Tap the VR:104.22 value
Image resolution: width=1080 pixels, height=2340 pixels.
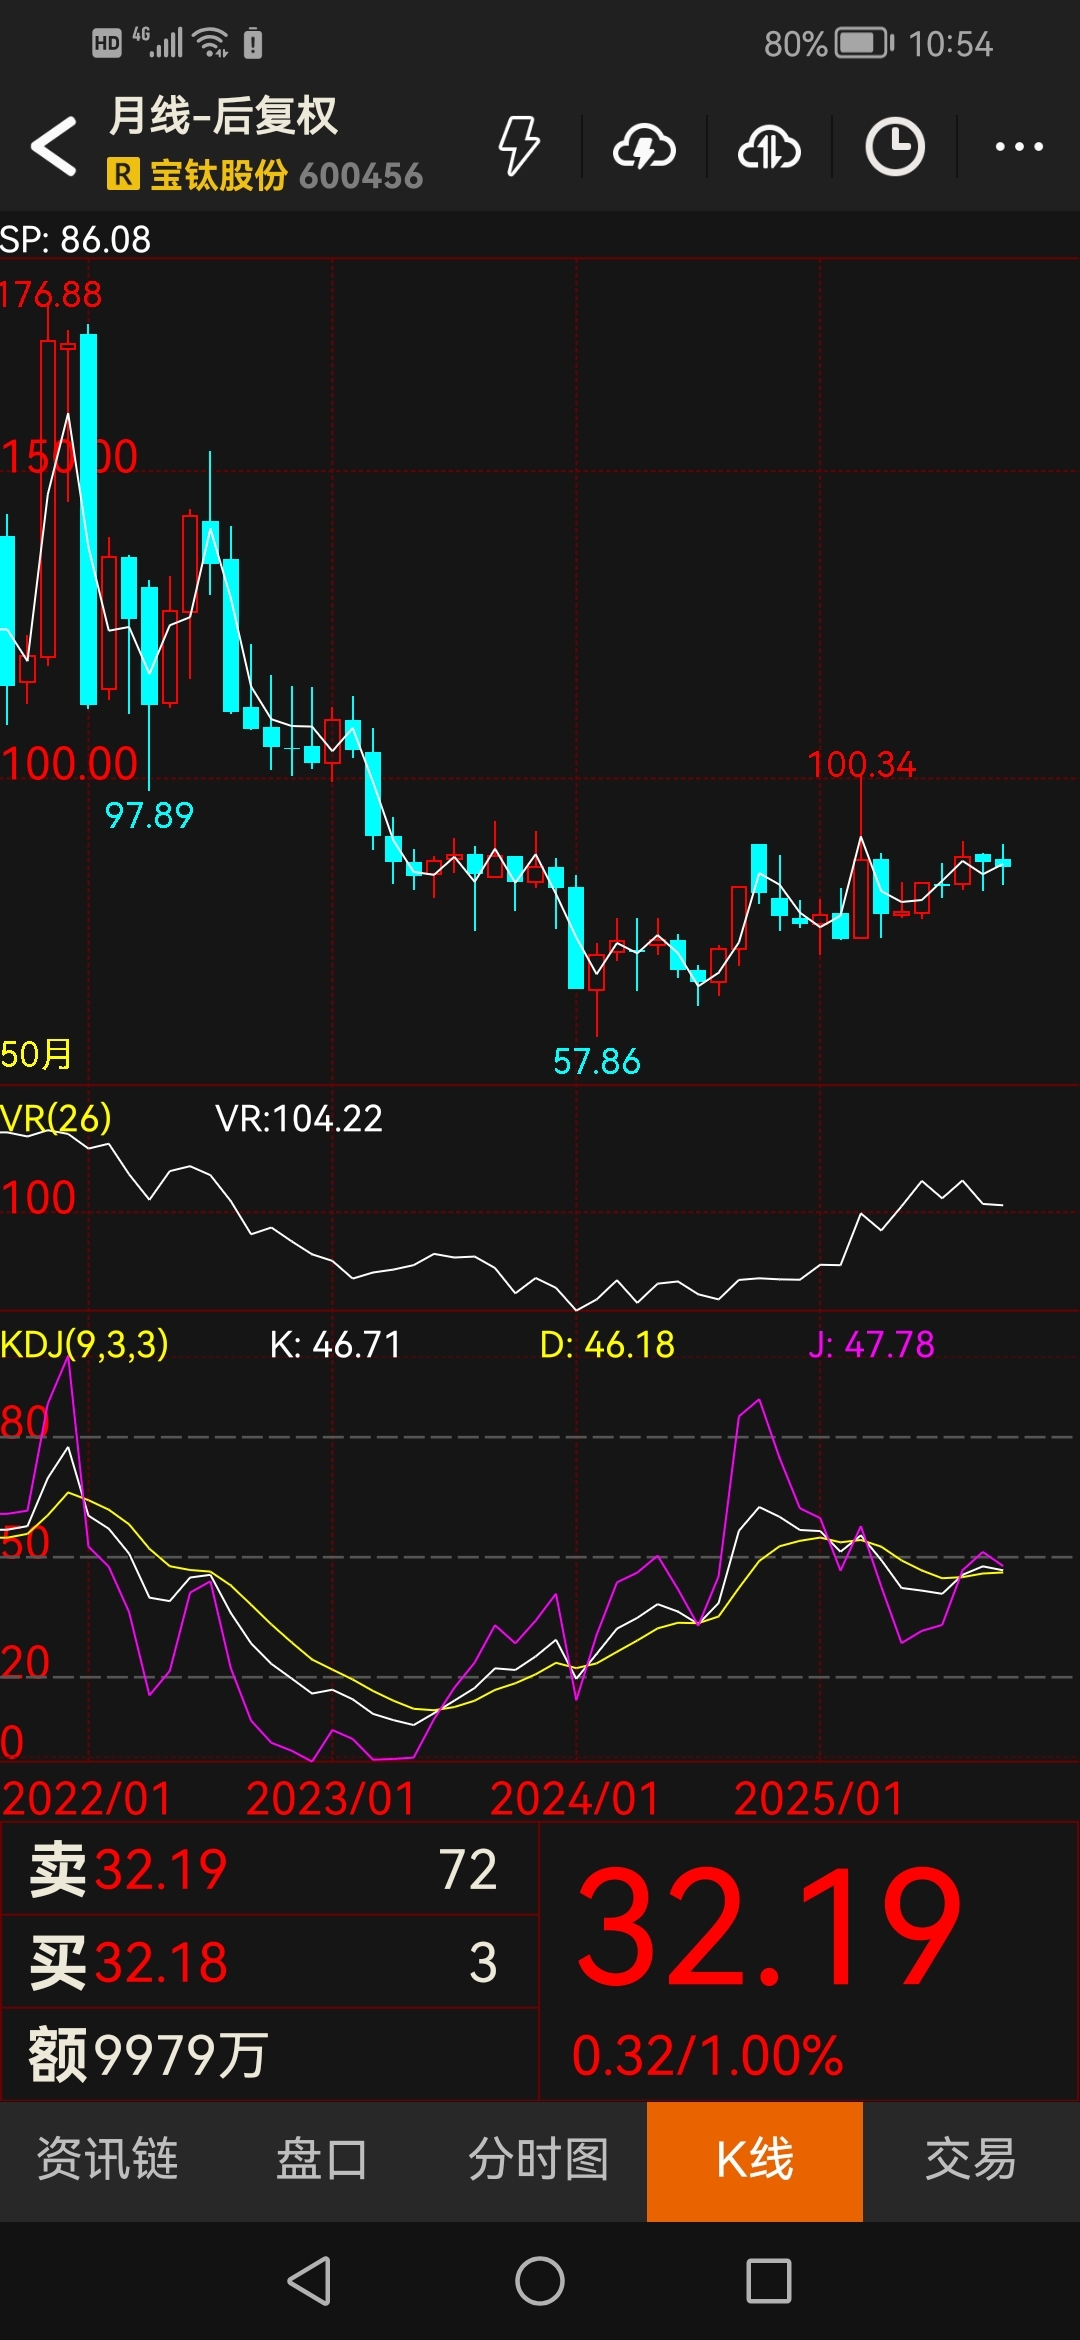click(x=299, y=1118)
